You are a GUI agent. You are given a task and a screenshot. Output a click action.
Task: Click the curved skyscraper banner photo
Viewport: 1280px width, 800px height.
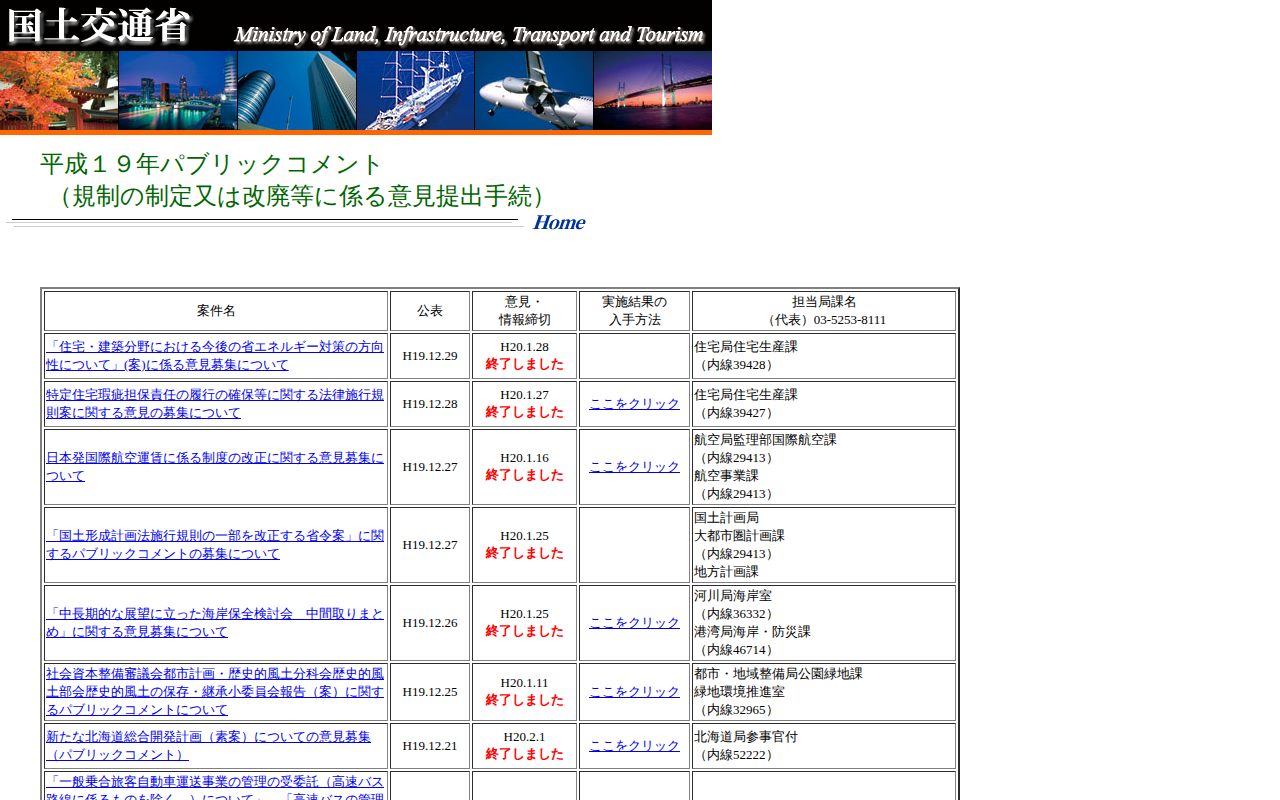(296, 93)
